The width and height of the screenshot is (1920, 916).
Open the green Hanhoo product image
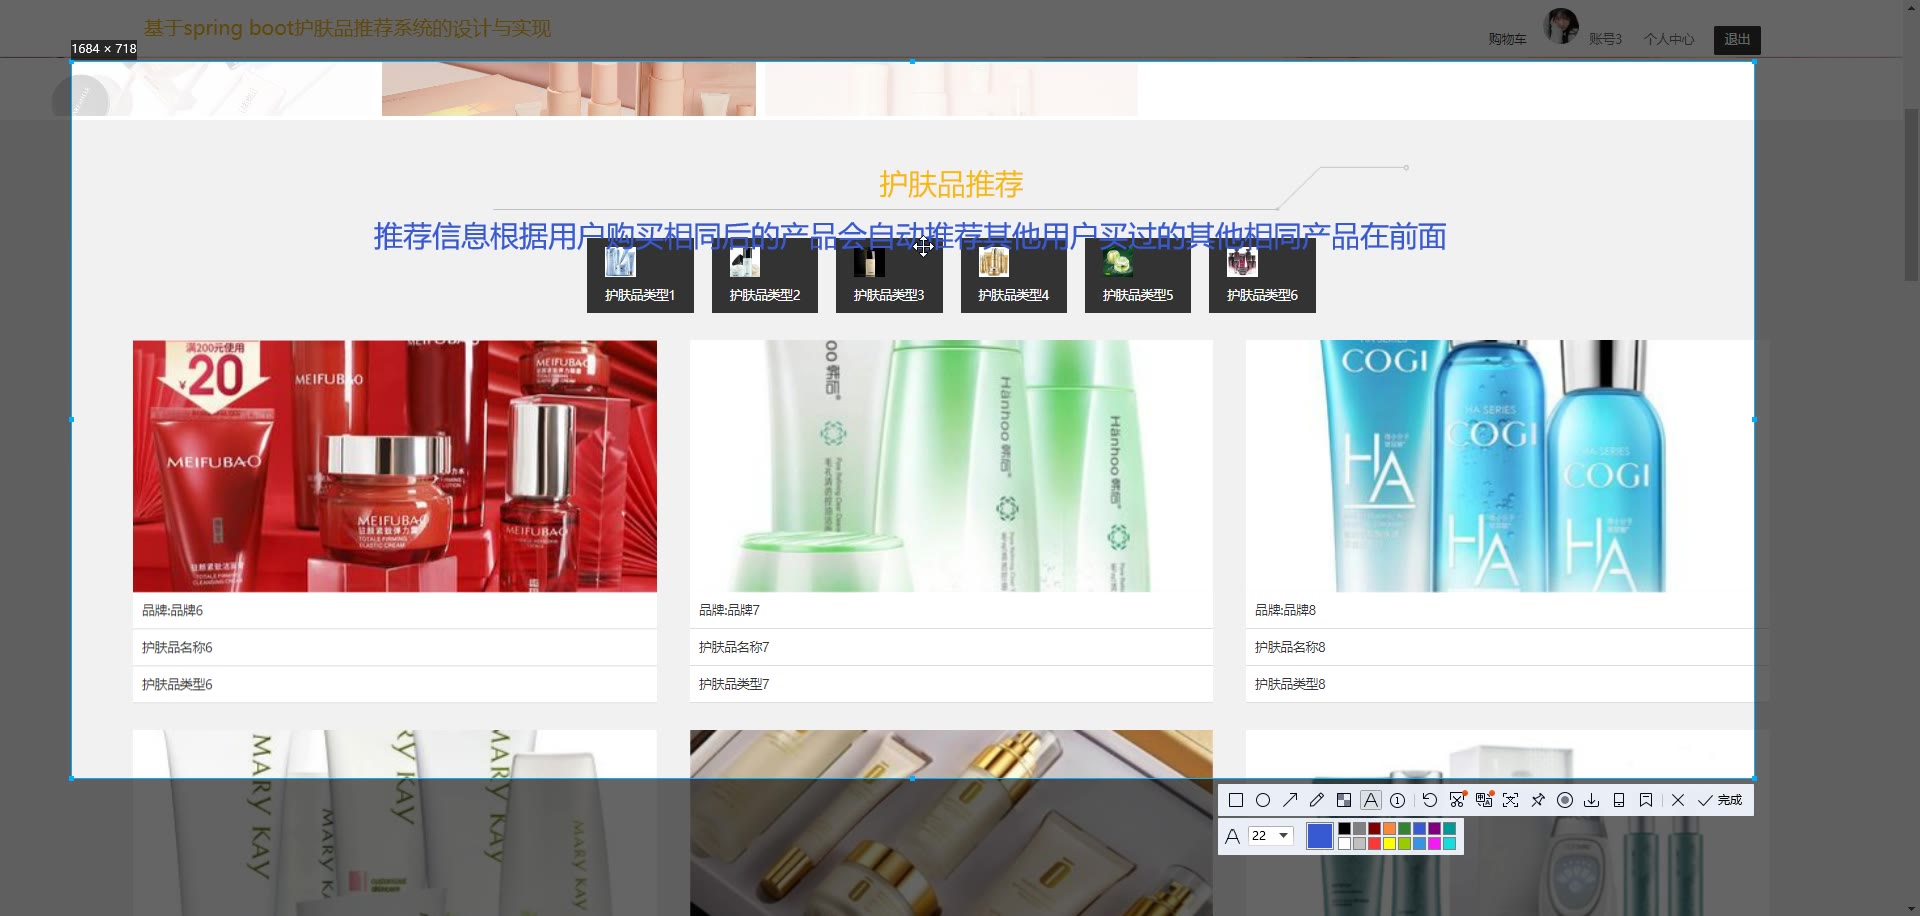(x=951, y=466)
